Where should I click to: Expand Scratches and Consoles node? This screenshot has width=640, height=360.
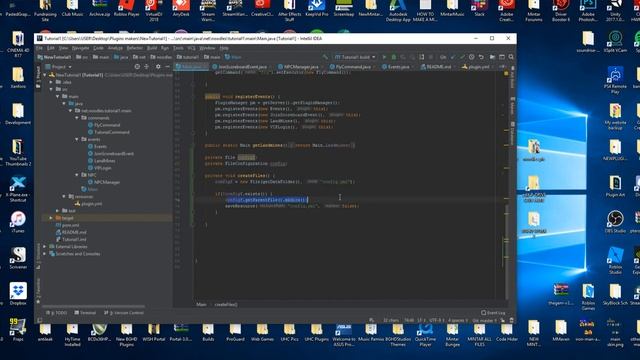45,254
